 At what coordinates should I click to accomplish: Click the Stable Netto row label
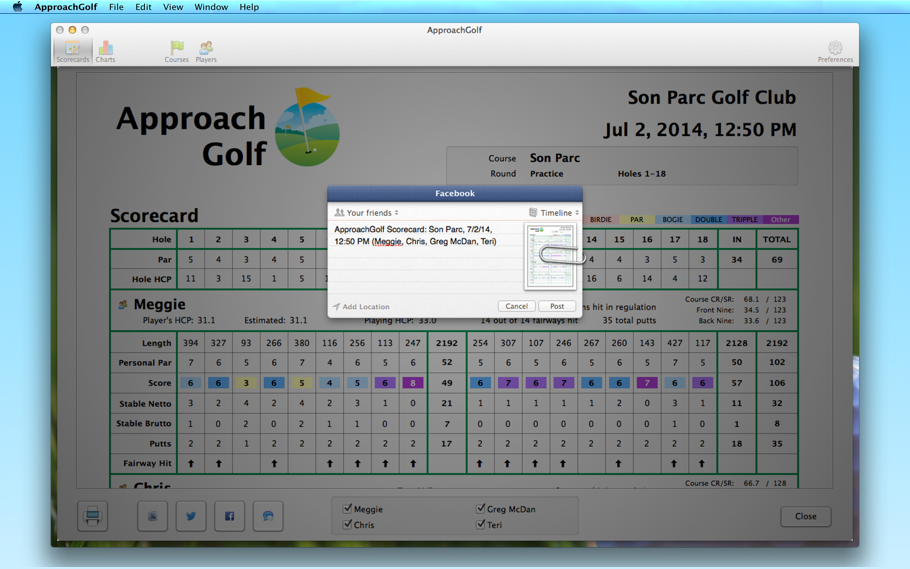click(145, 404)
